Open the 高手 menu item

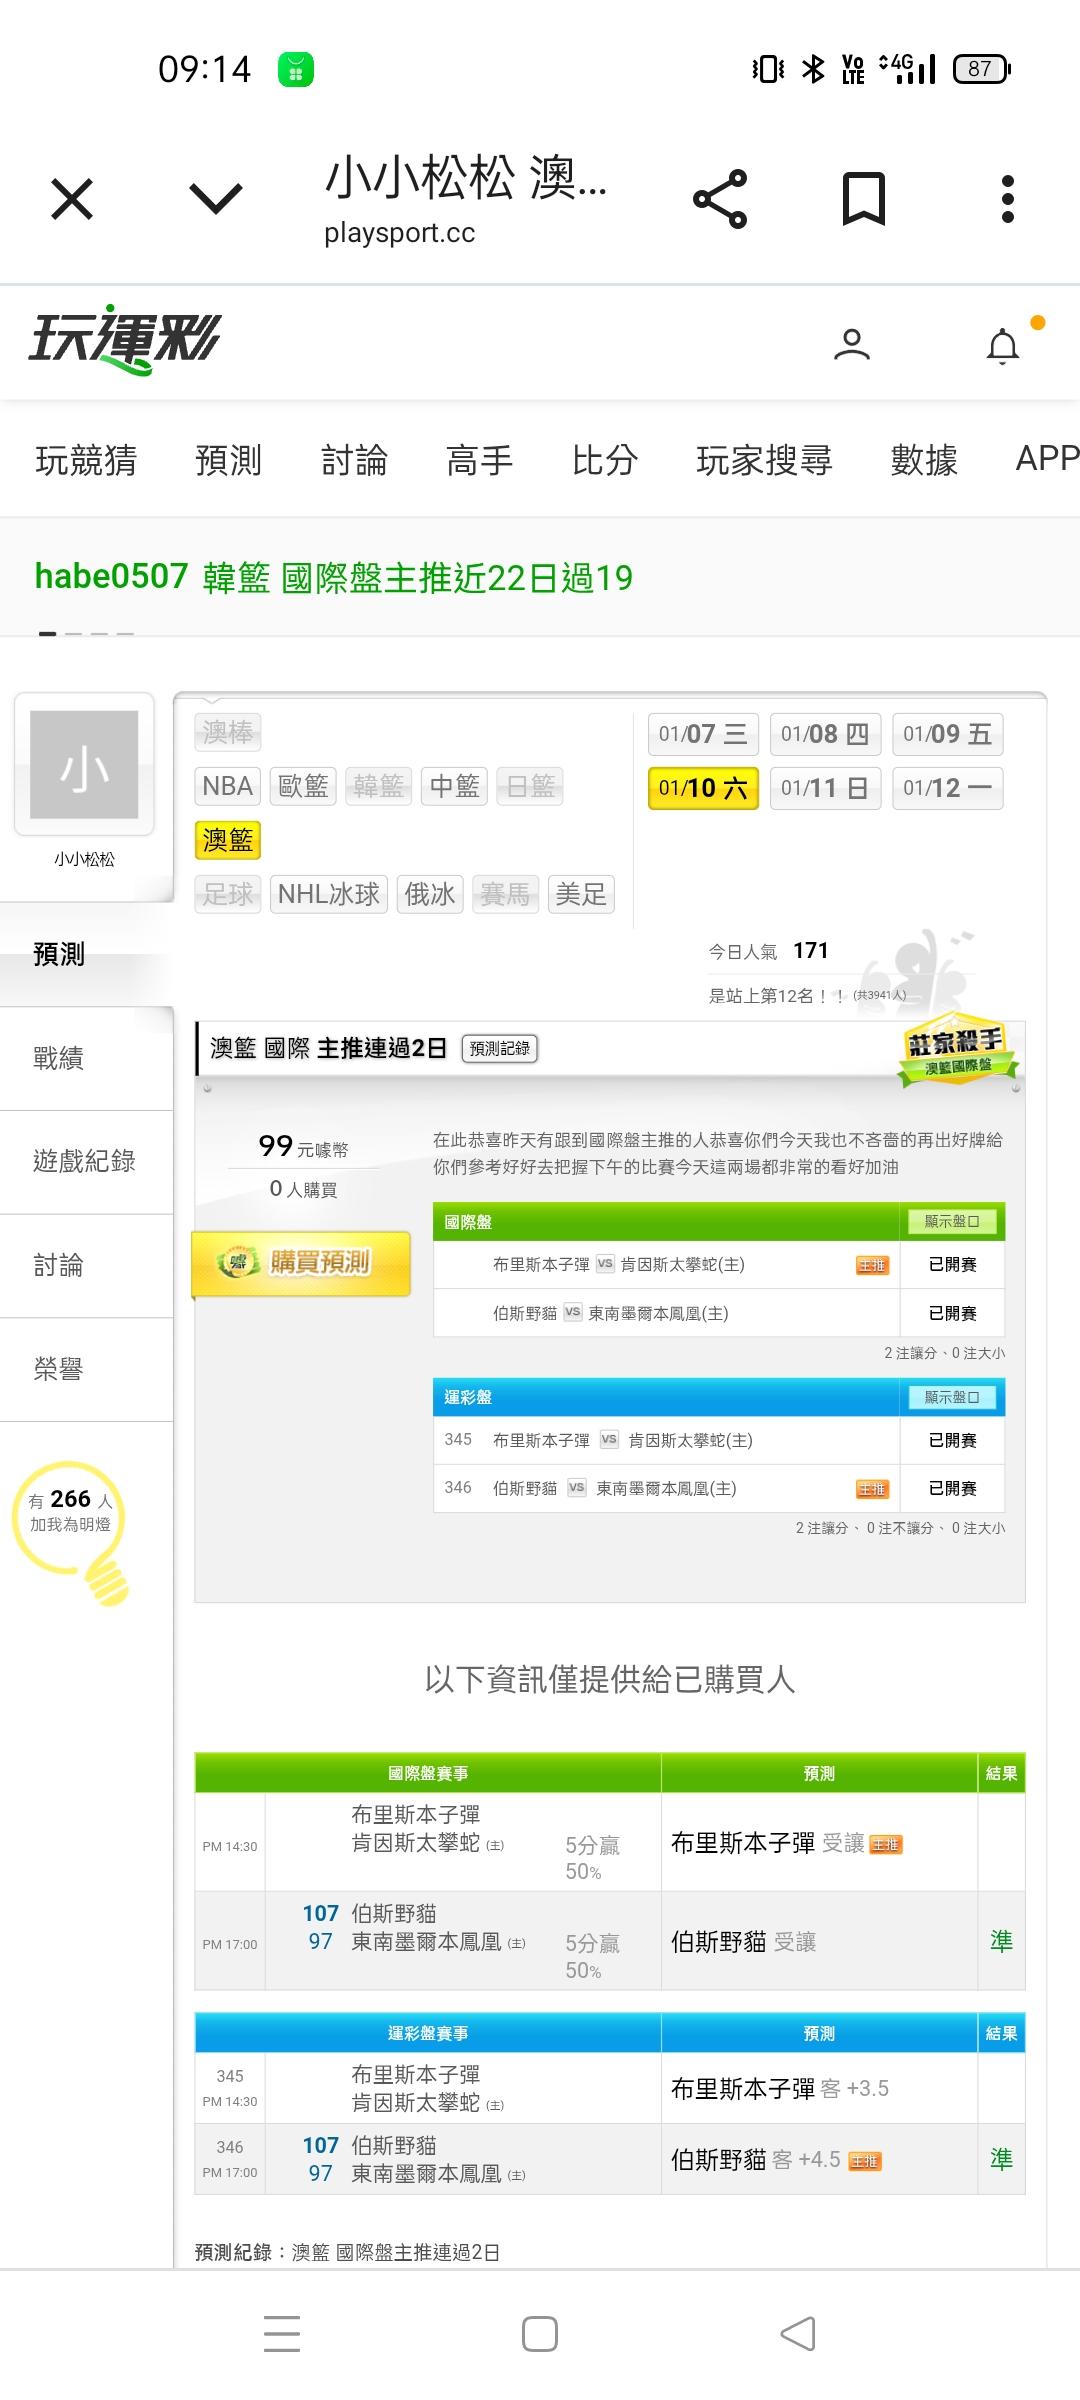[479, 460]
